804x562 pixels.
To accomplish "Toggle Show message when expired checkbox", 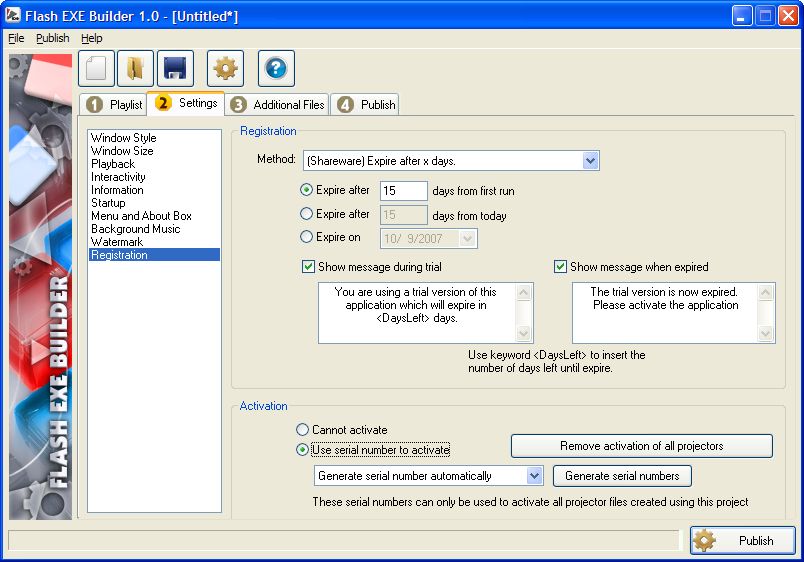I will pyautogui.click(x=560, y=267).
